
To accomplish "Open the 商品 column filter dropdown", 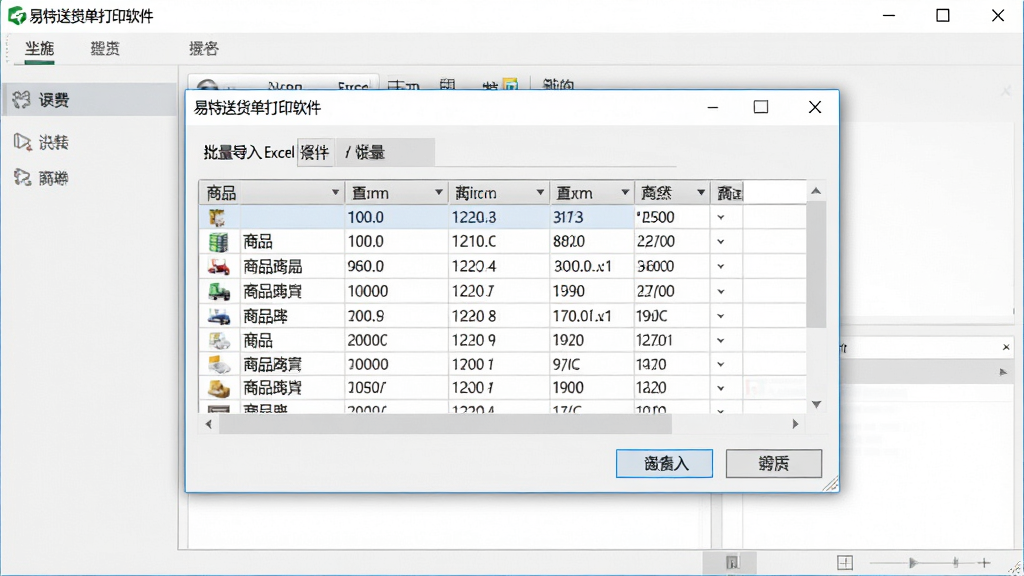I will (x=335, y=193).
